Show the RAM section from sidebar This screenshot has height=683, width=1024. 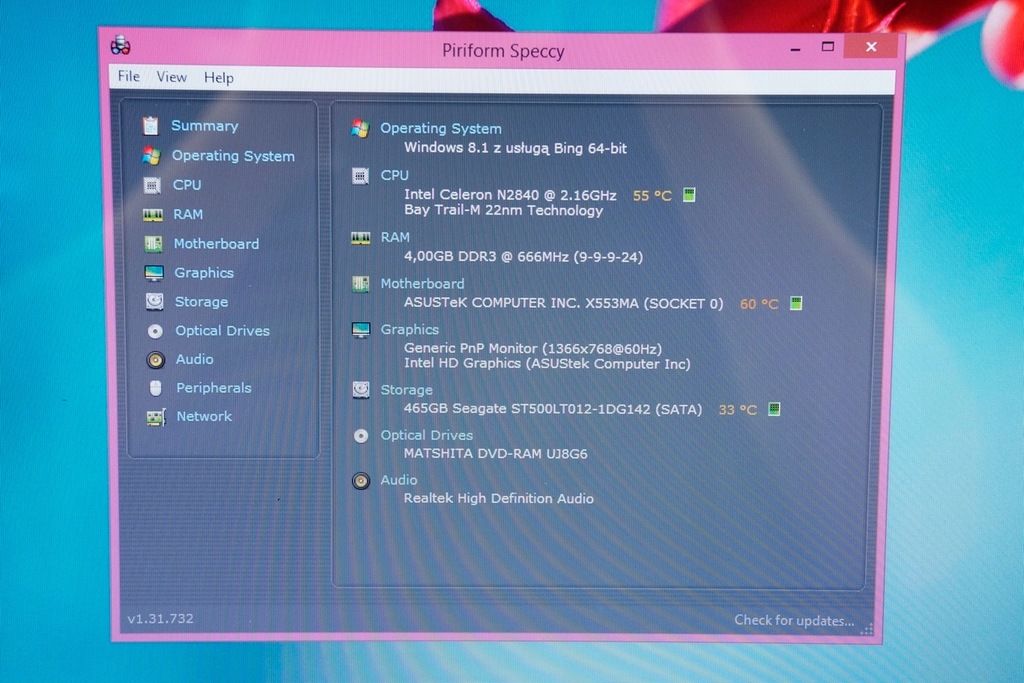pos(188,214)
